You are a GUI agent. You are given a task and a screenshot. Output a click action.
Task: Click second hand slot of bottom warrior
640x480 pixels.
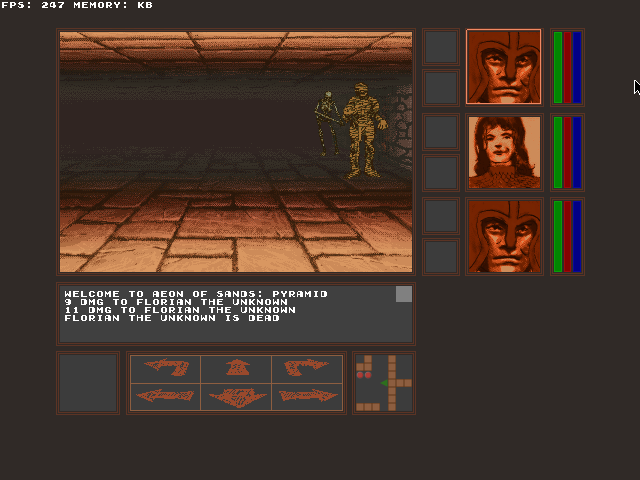point(441,257)
